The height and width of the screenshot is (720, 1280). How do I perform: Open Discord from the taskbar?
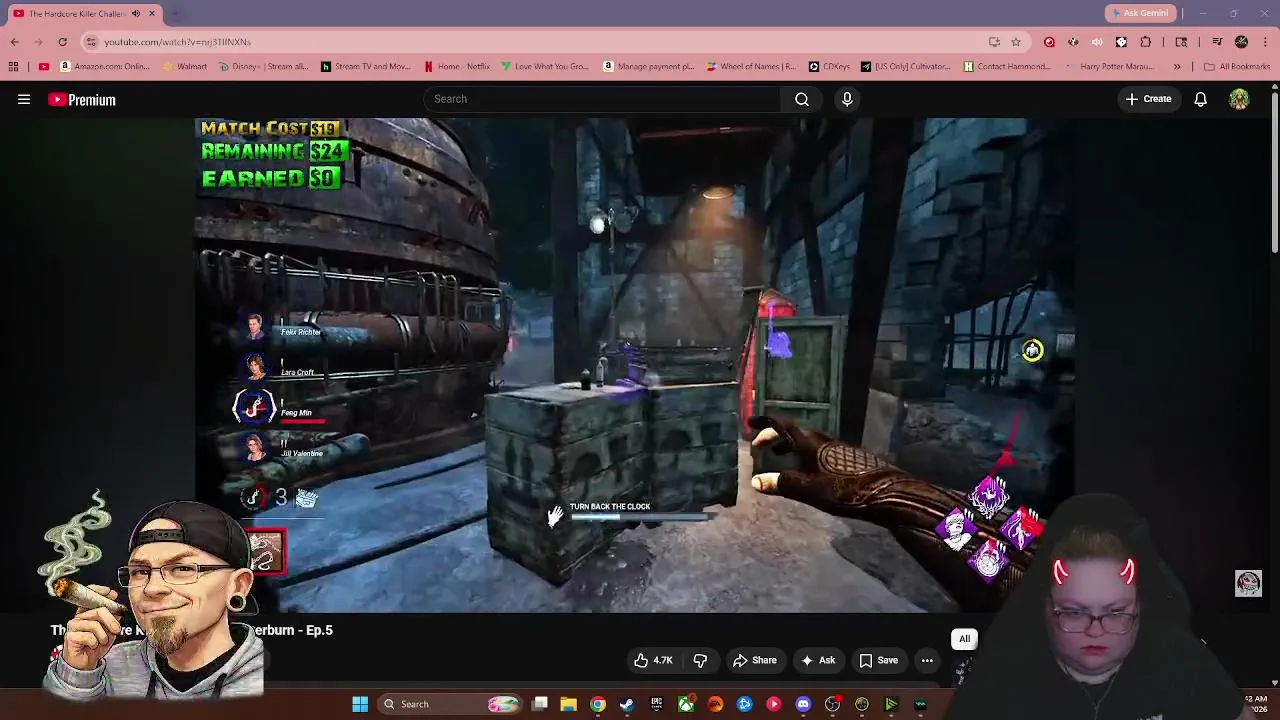click(803, 704)
